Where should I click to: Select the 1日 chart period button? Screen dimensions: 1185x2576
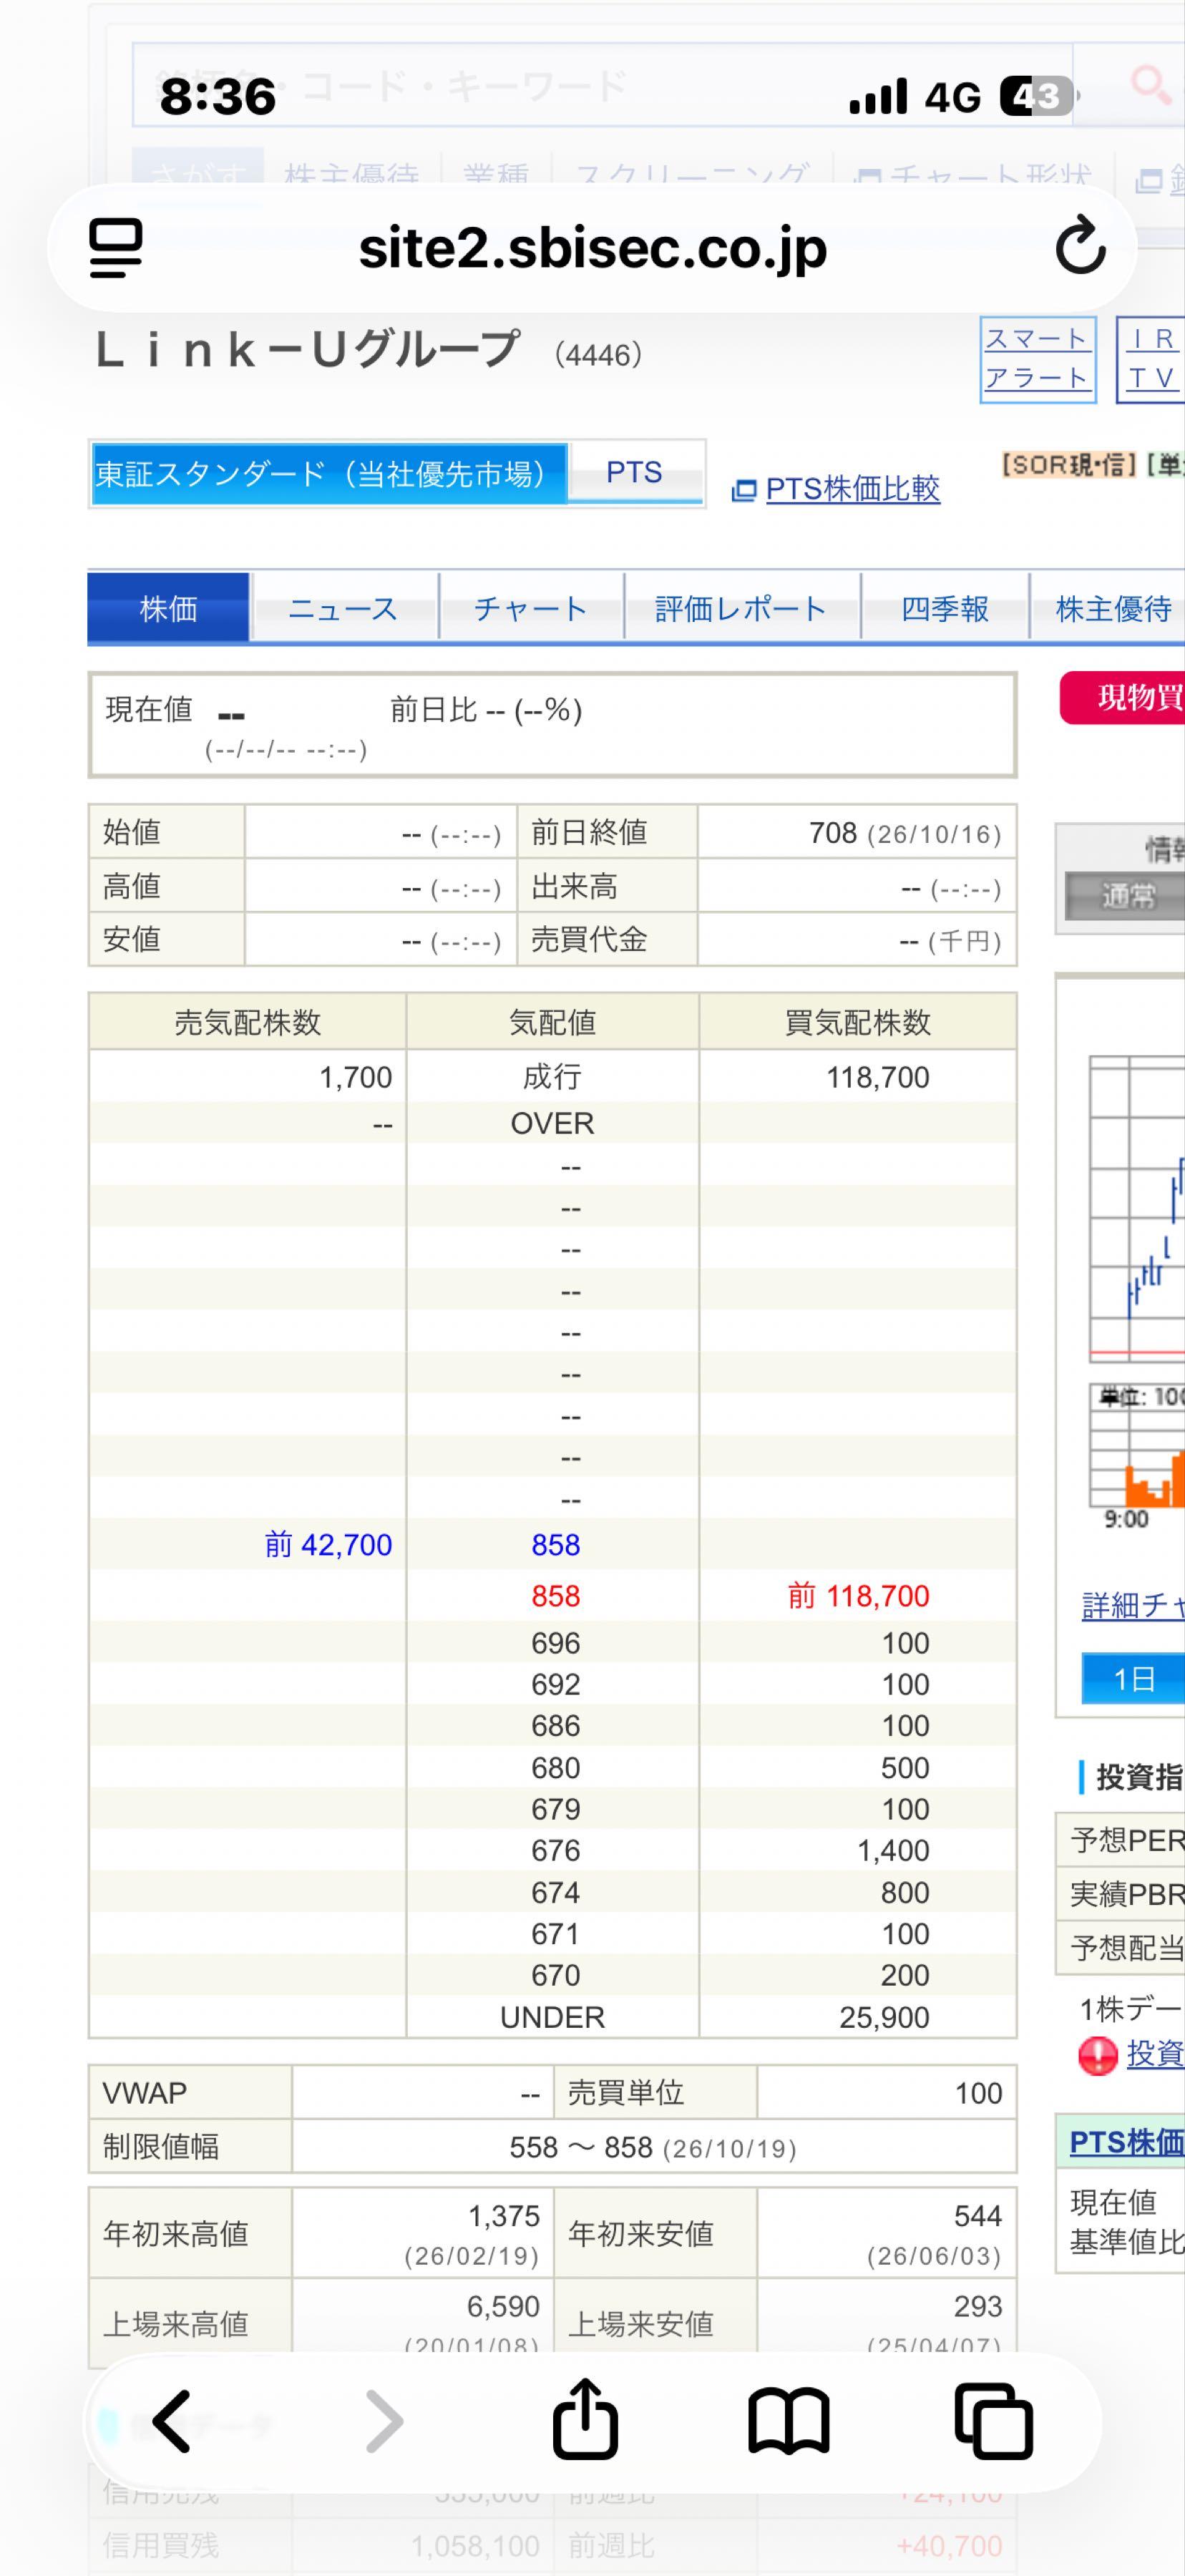point(1133,1678)
